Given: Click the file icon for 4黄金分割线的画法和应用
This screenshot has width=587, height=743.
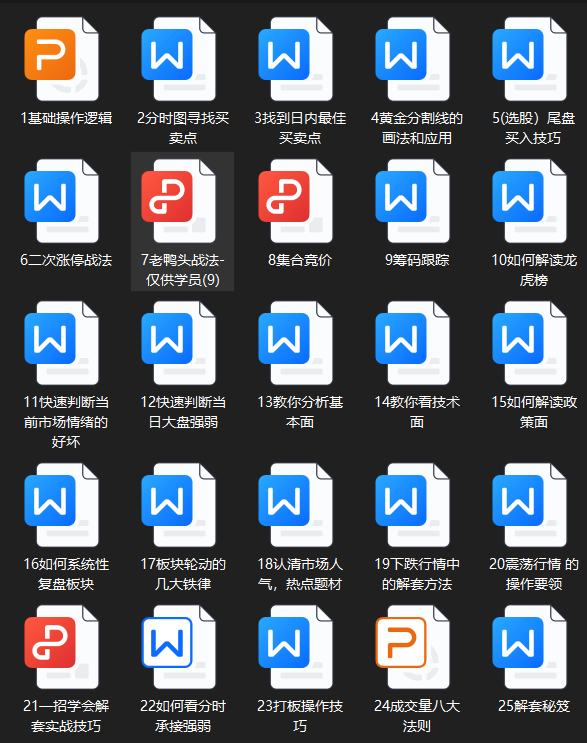Looking at the screenshot, I should (x=413, y=59).
